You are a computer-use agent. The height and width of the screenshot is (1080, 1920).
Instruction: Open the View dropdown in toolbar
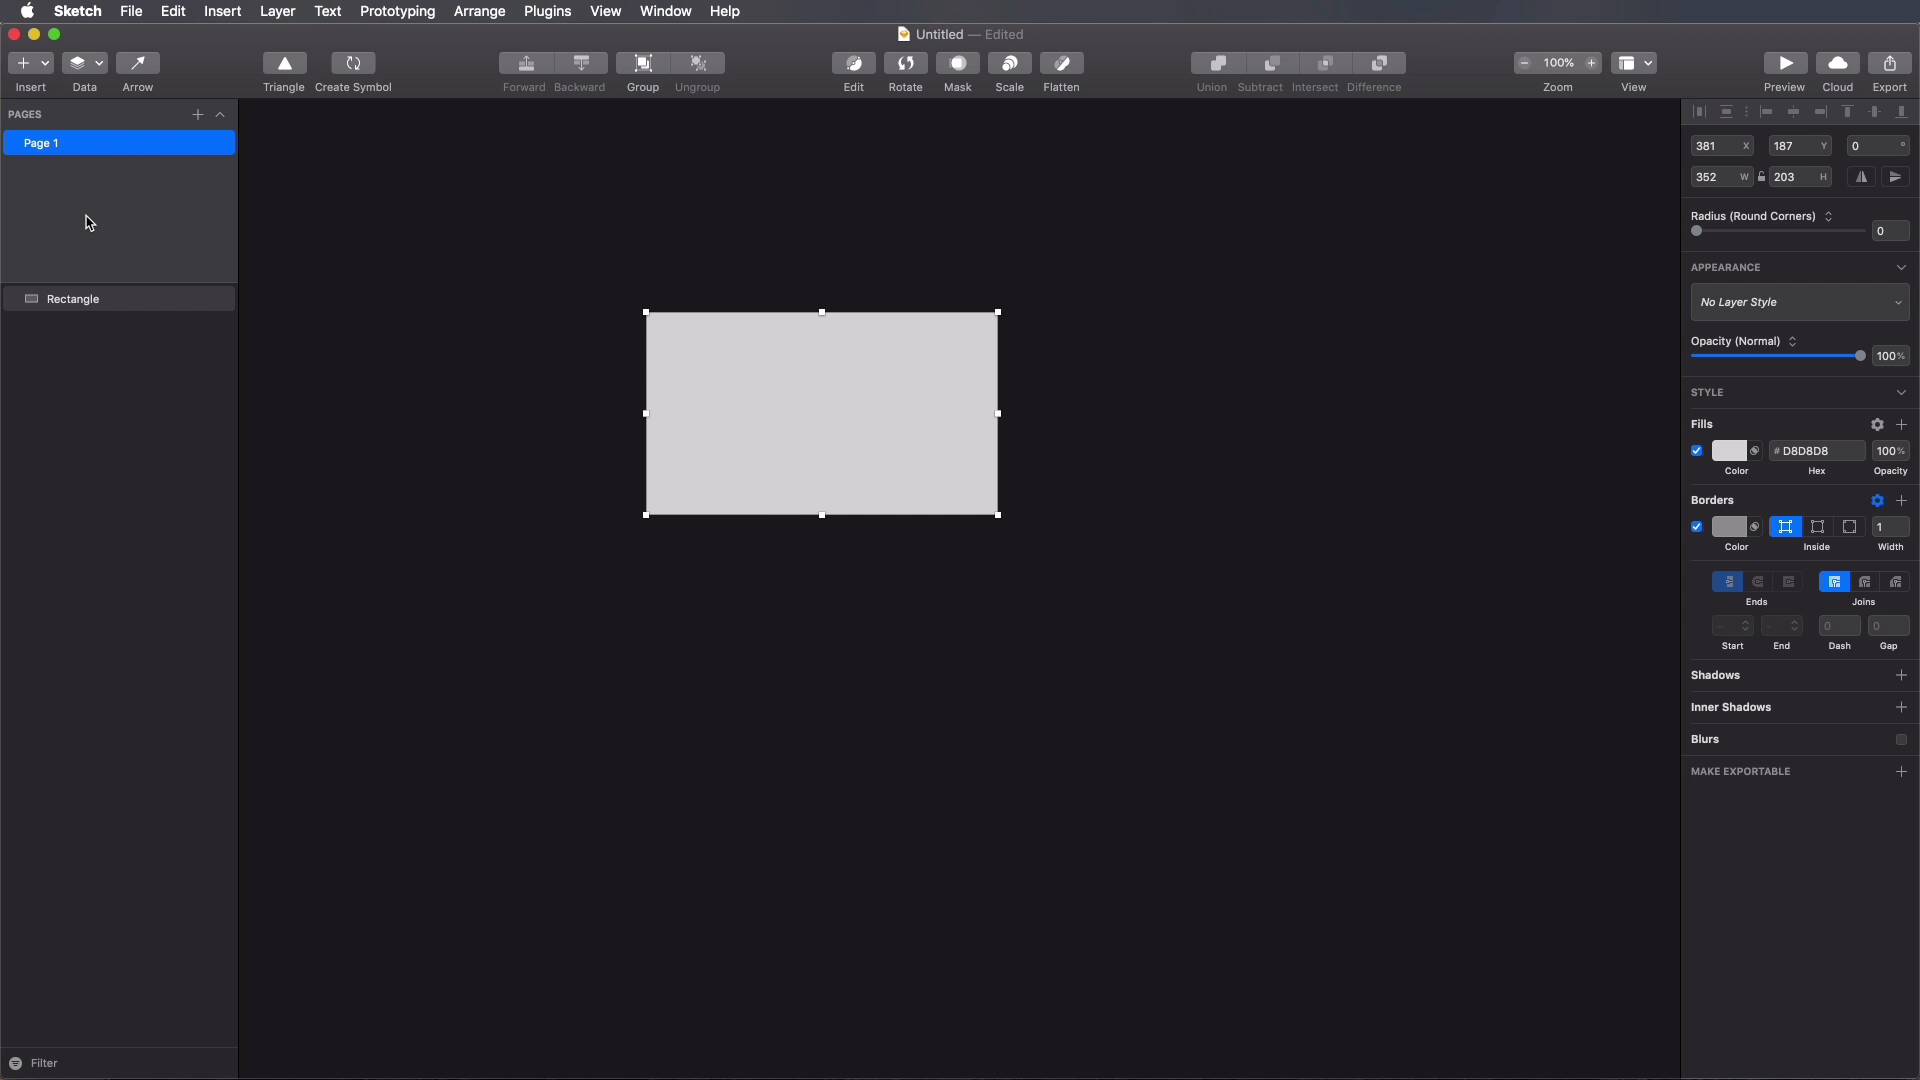click(x=1634, y=63)
